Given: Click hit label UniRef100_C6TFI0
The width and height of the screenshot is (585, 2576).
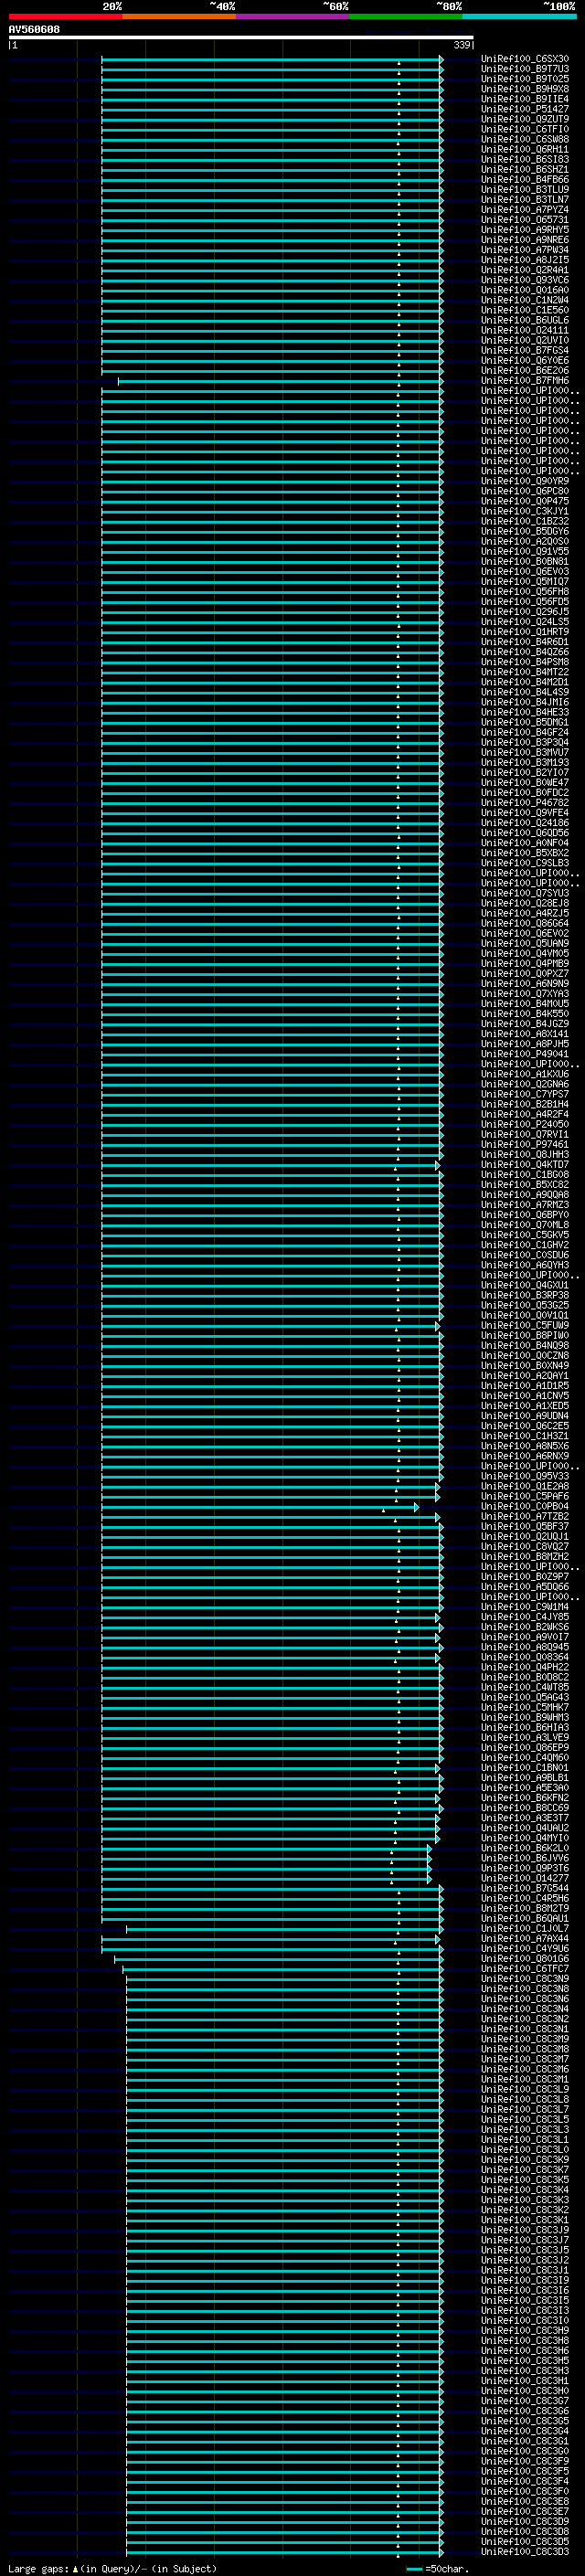Looking at the screenshot, I should click(525, 129).
